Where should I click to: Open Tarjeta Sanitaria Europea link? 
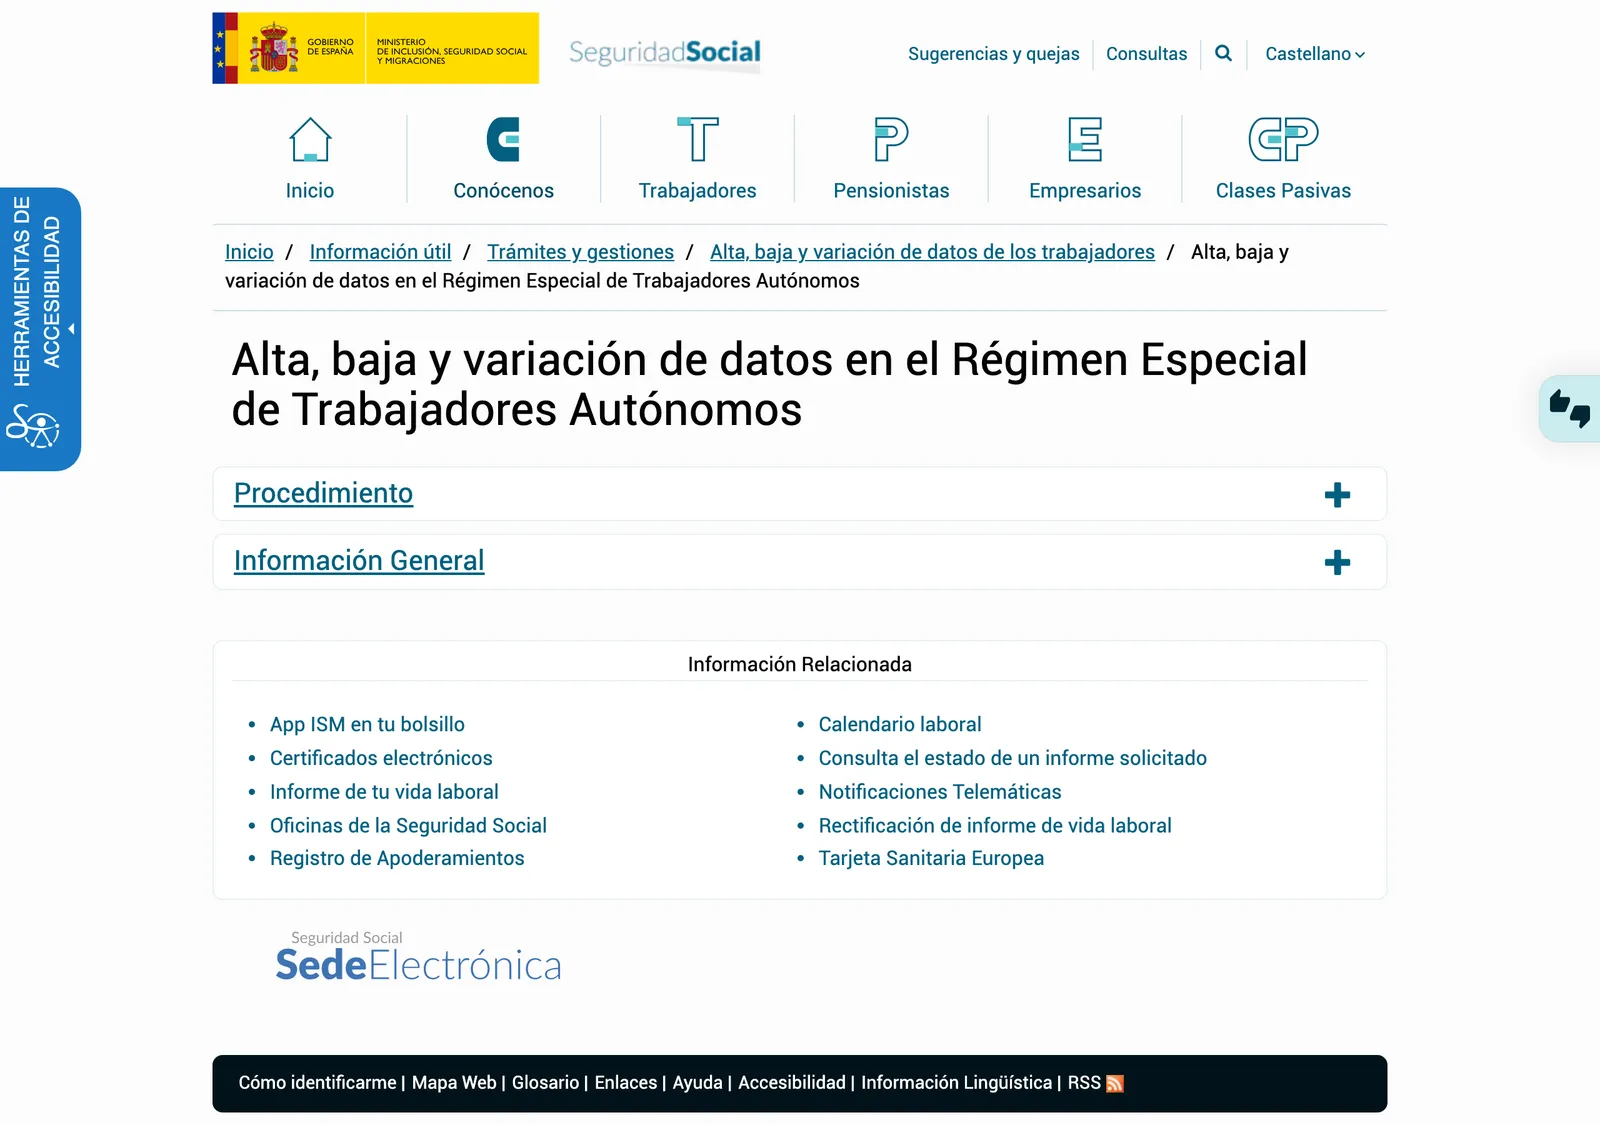pos(931,858)
